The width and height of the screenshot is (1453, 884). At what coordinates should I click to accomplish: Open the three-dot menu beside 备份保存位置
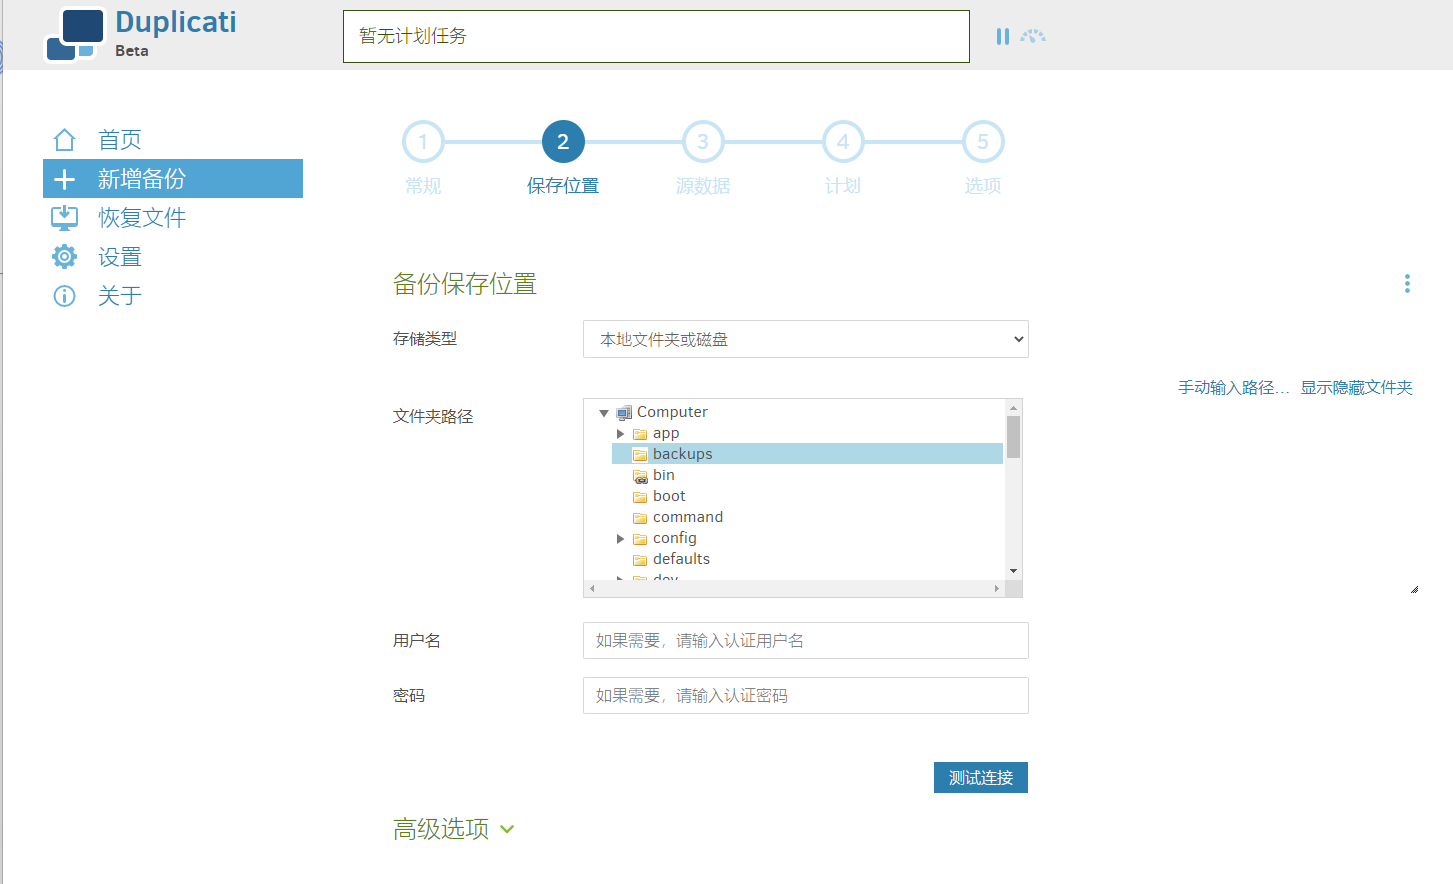(1407, 284)
